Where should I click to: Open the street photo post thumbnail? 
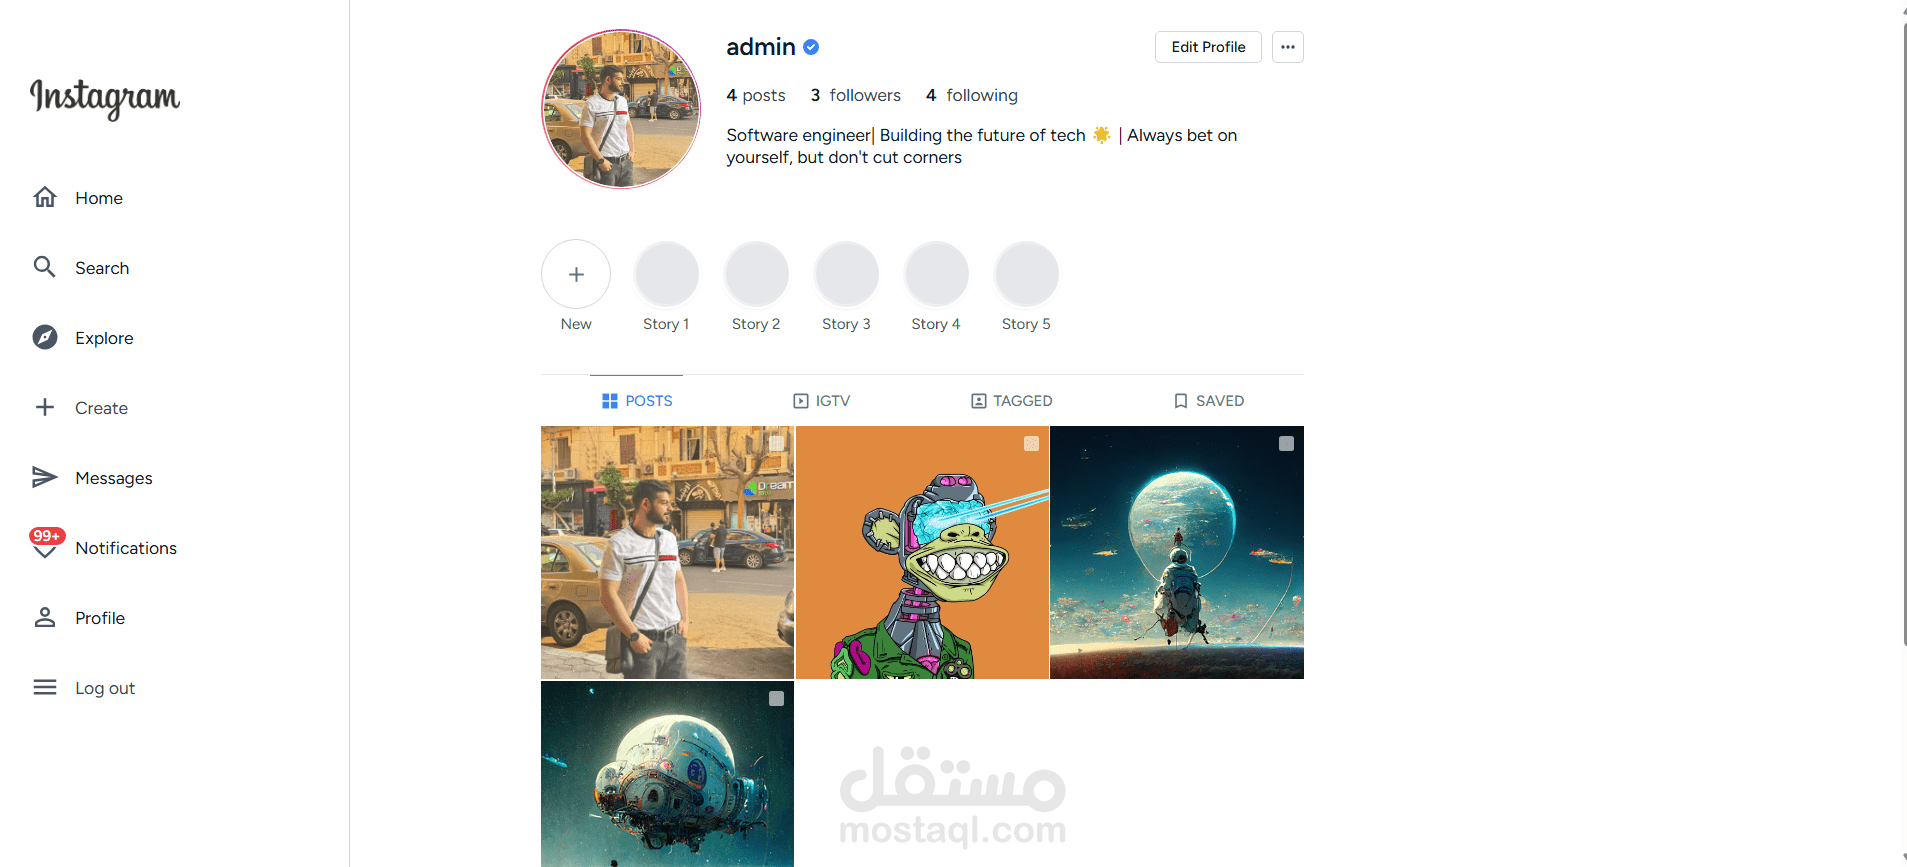point(667,552)
